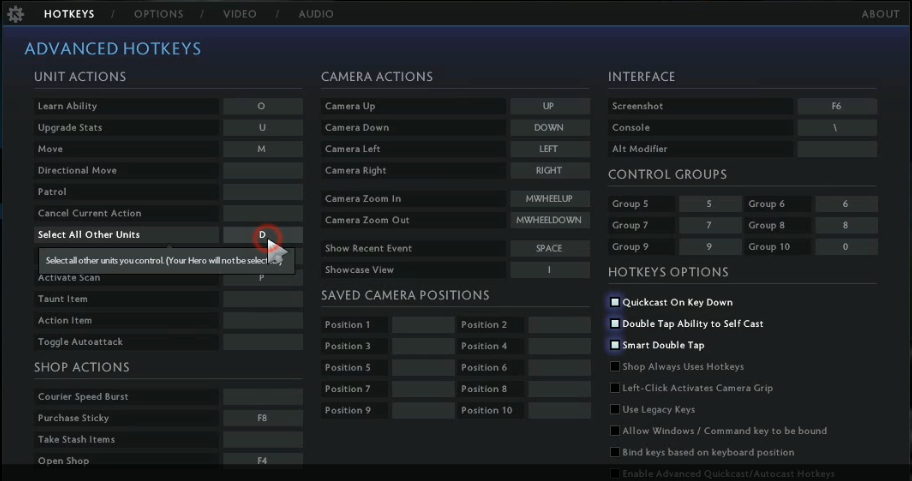Assign a key to camera Position 3
Viewport: 912px width, 481px height.
423,346
